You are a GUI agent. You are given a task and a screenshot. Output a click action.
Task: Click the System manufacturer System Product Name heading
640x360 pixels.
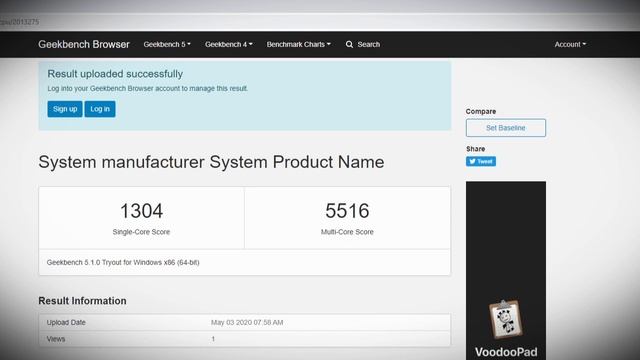click(211, 162)
